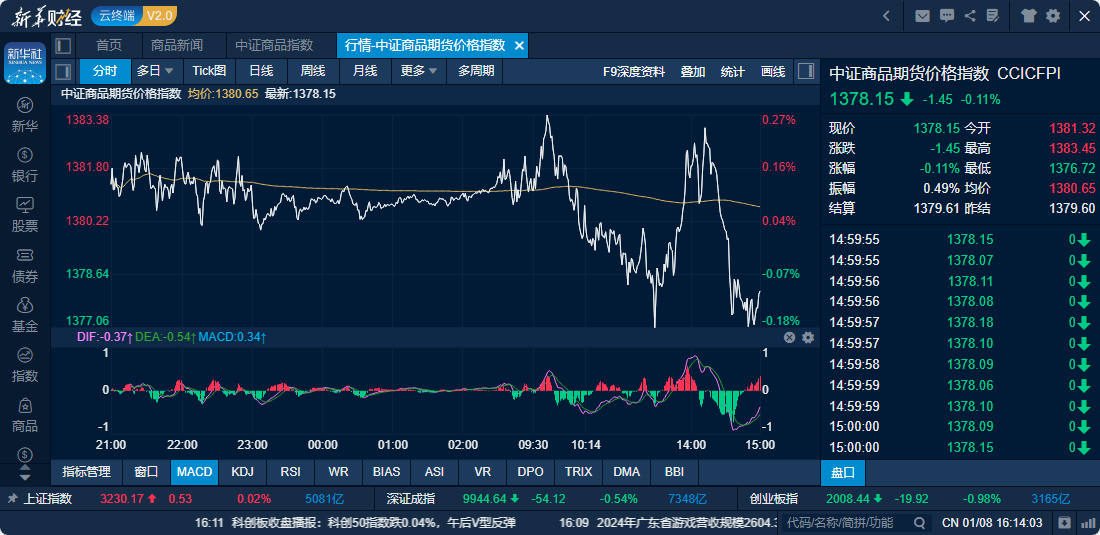The image size is (1100, 535).
Task: Open the chat message bubble icon
Action: 946,16
